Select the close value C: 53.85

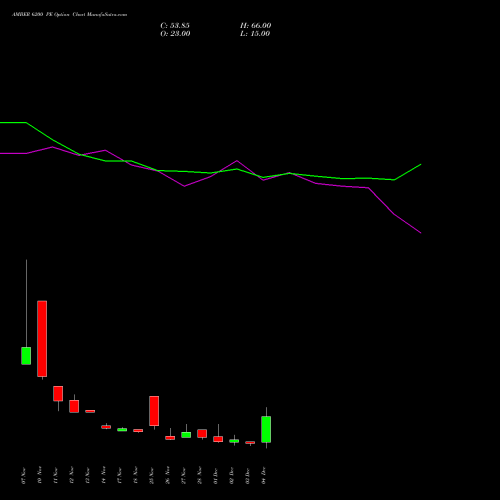[x=175, y=26]
